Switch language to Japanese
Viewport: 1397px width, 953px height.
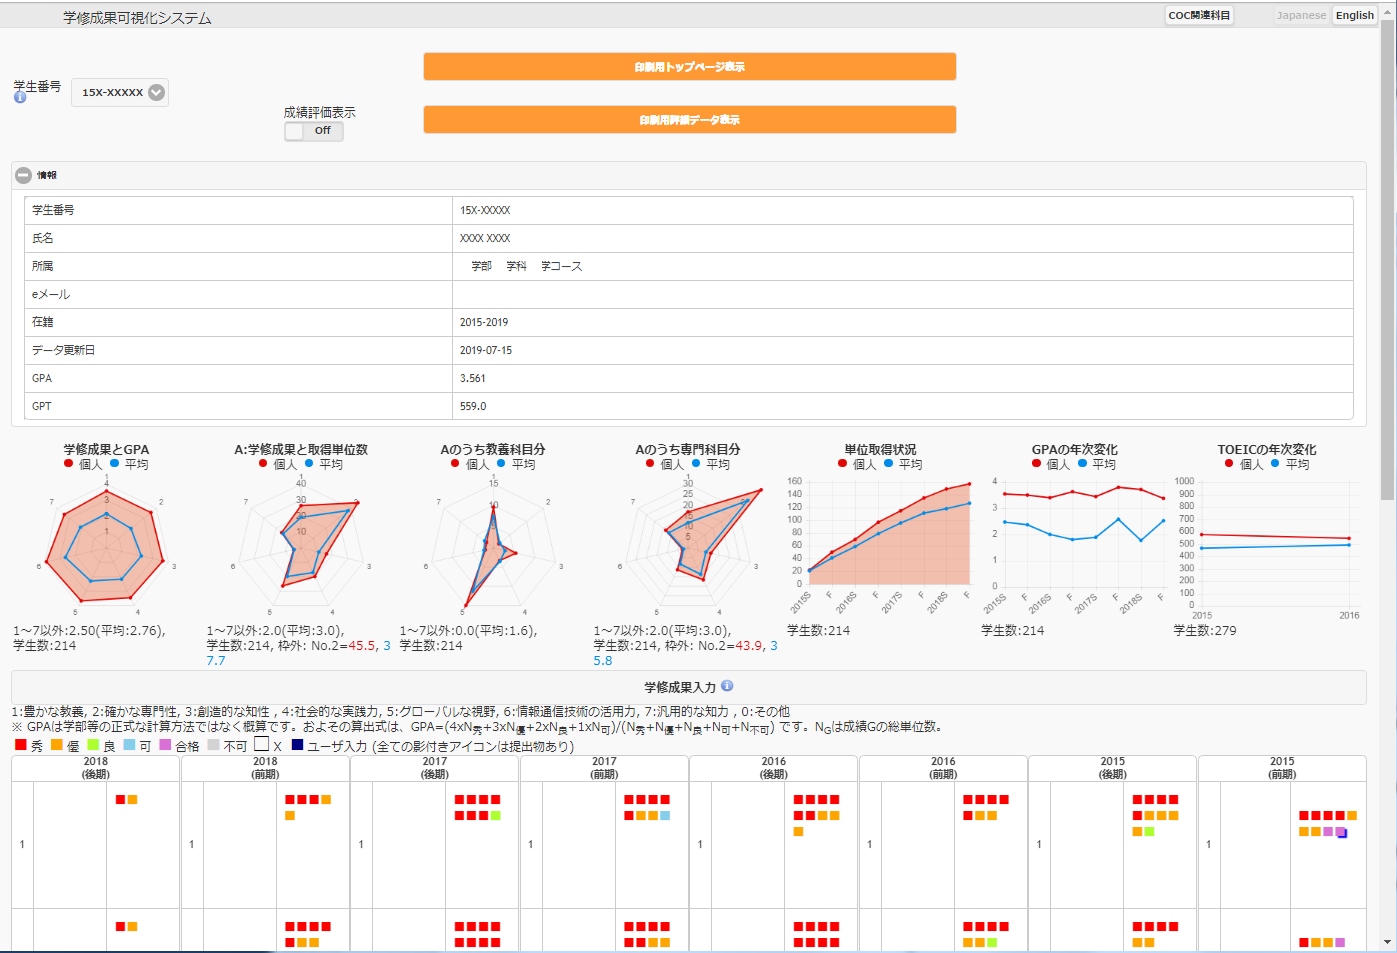(1301, 15)
